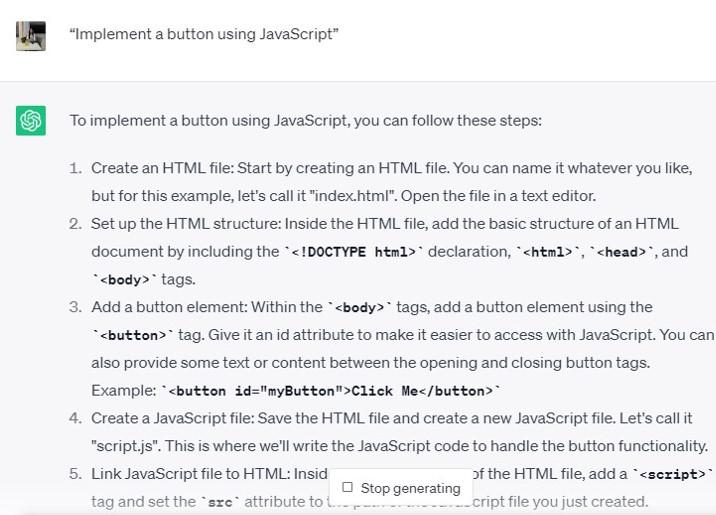The height and width of the screenshot is (515, 716).
Task: Select step 1 'Create an HTML file' text
Action: click(x=391, y=168)
